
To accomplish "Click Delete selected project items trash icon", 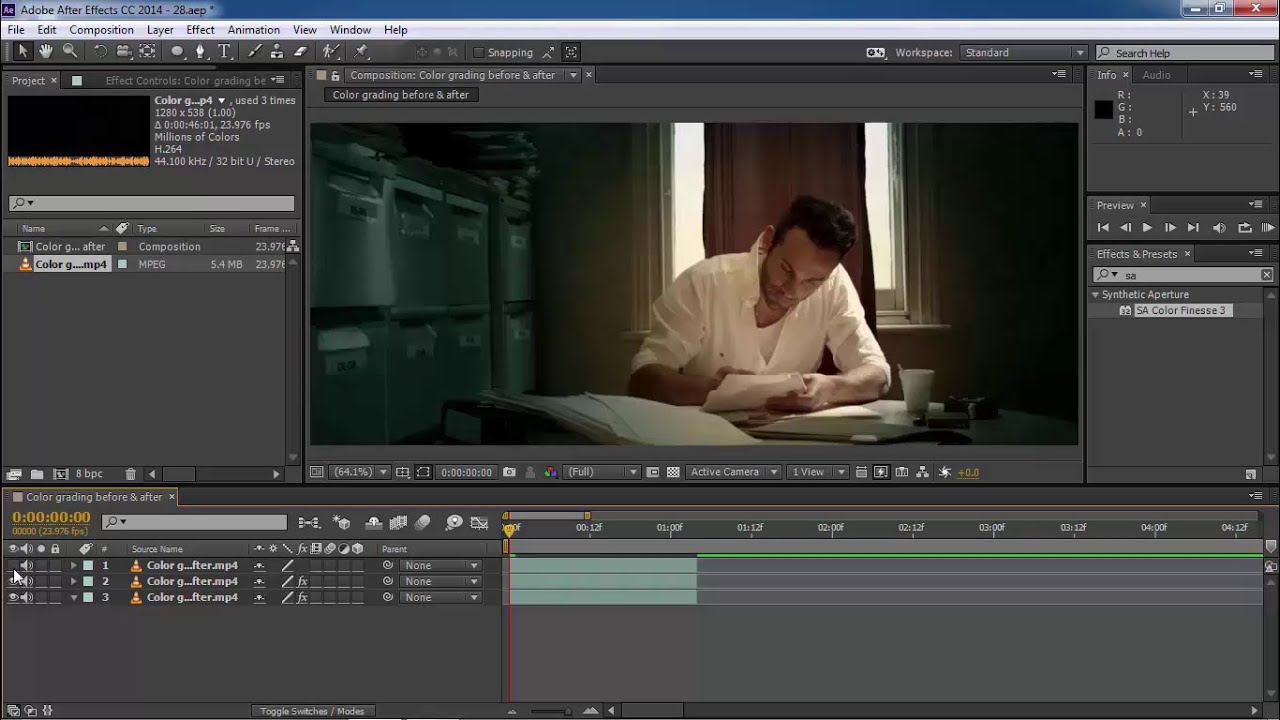I will [130, 474].
